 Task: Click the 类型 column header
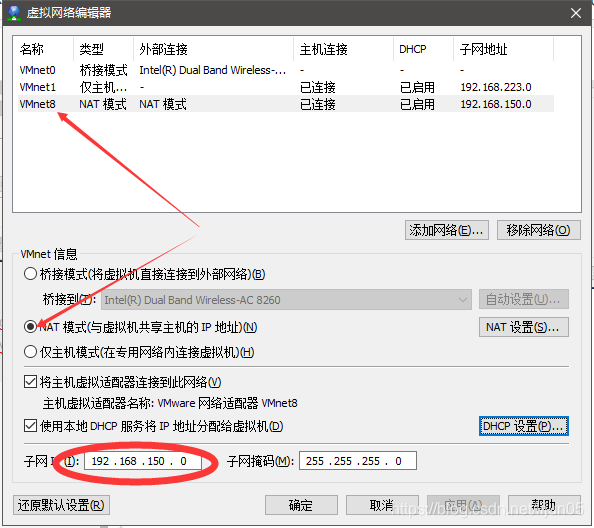(x=103, y=49)
